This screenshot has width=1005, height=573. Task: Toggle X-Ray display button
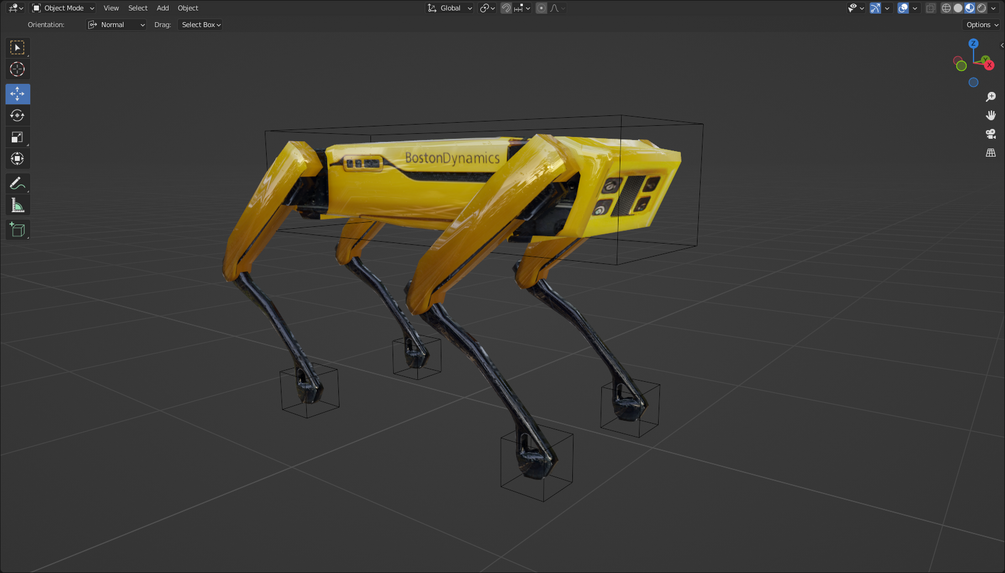(x=931, y=8)
